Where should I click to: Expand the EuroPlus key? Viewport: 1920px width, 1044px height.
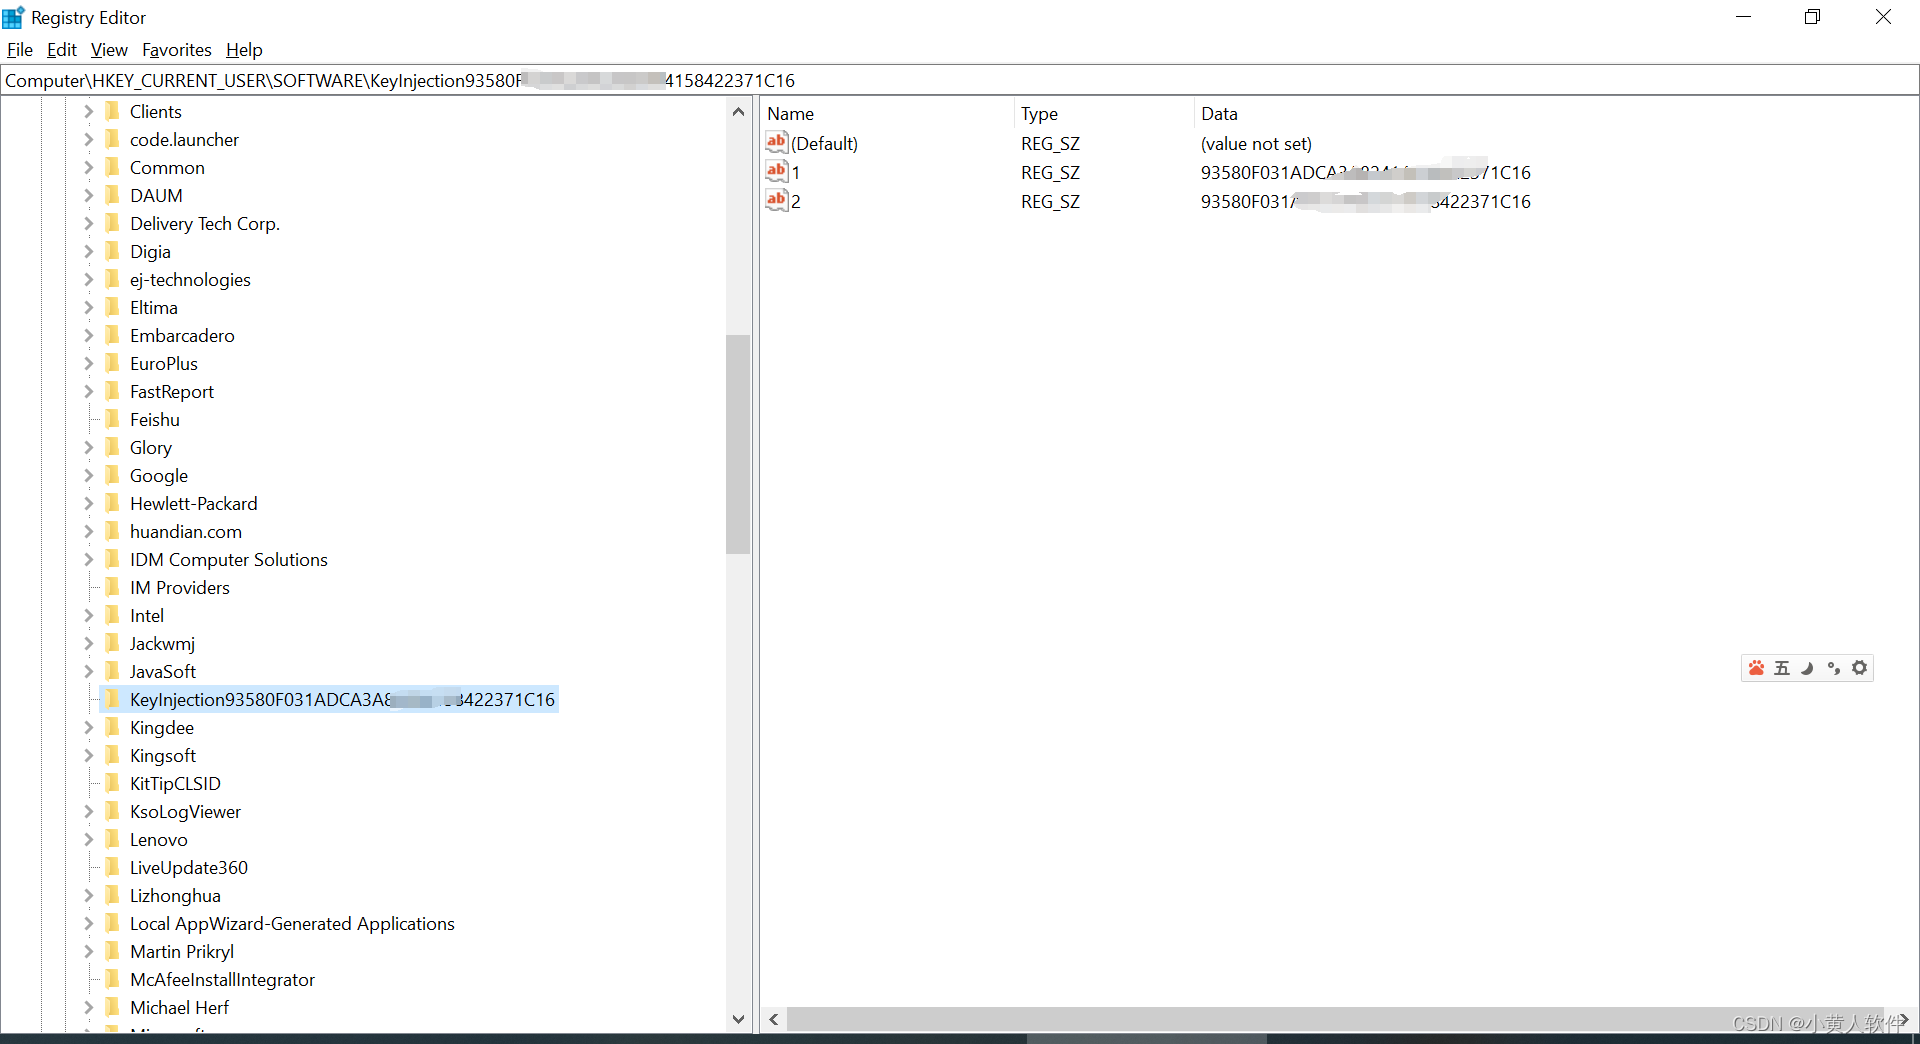click(88, 363)
